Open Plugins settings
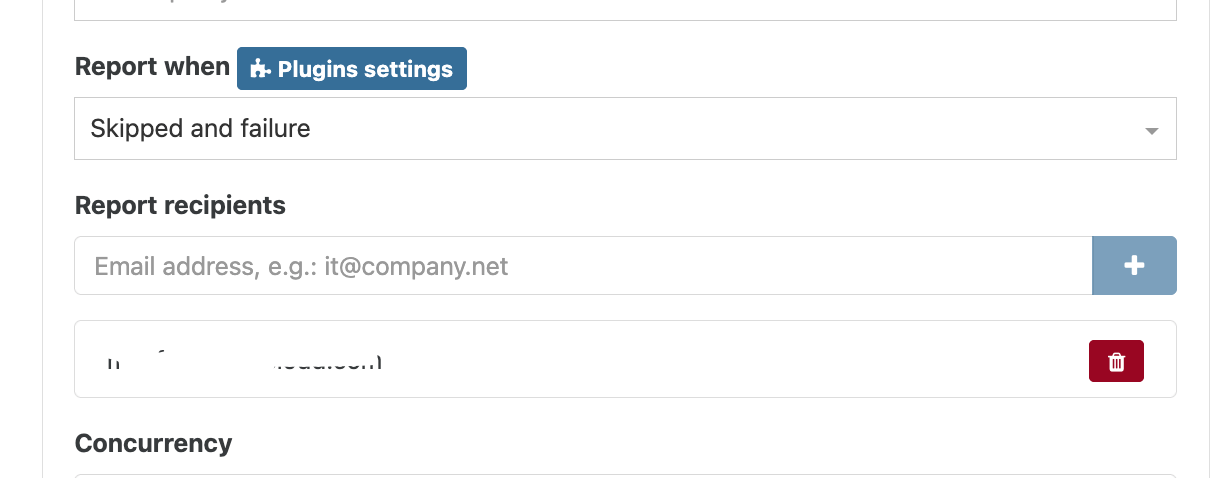This screenshot has height=478, width=1214. coord(352,69)
